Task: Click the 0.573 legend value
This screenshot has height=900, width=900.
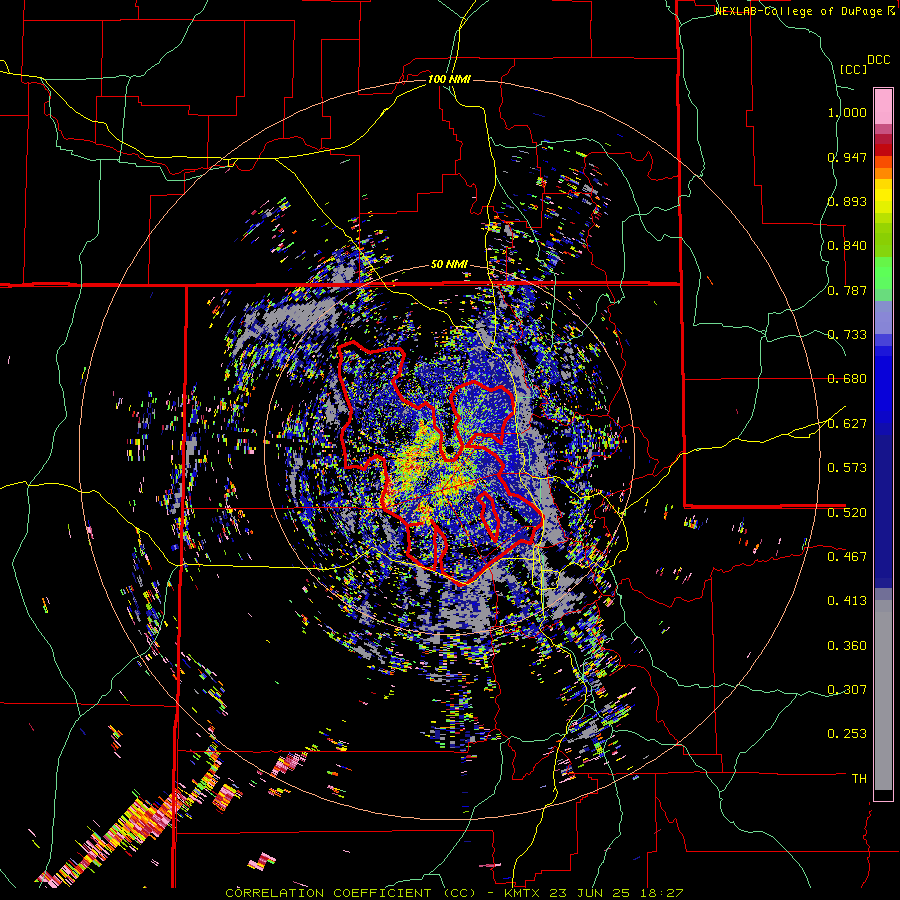Action: pyautogui.click(x=847, y=467)
